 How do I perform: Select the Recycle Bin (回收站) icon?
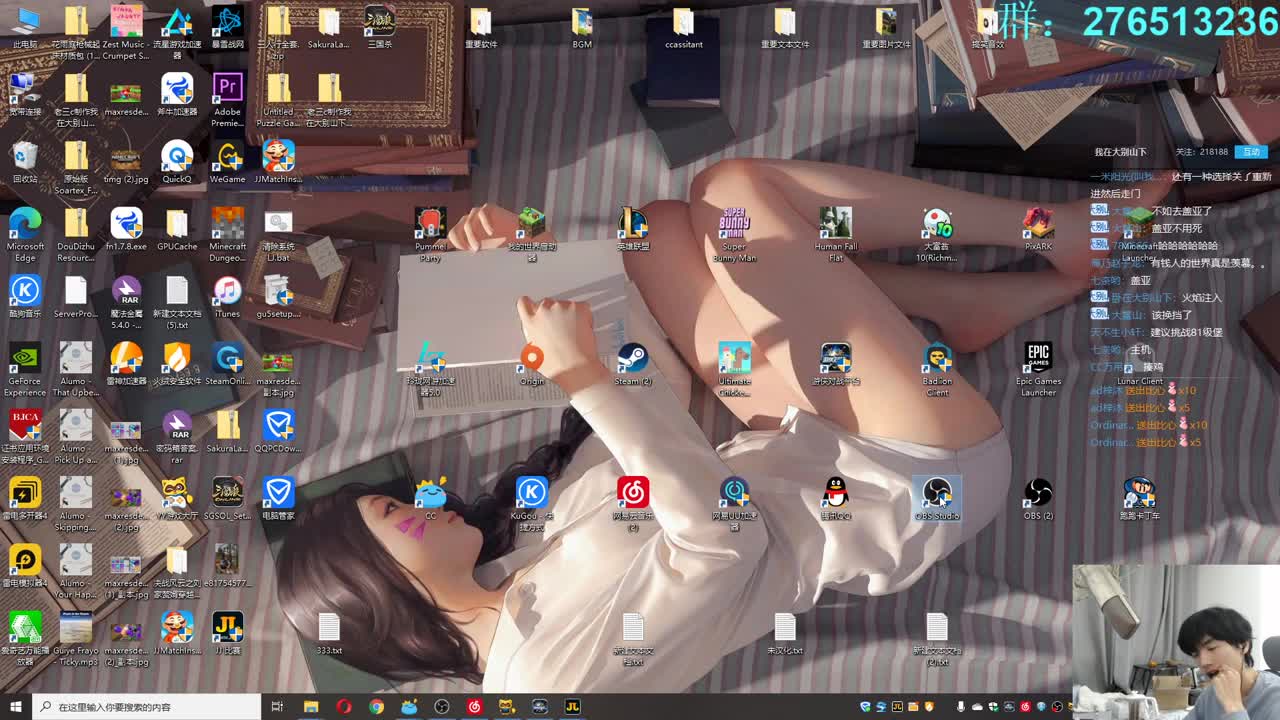point(25,163)
